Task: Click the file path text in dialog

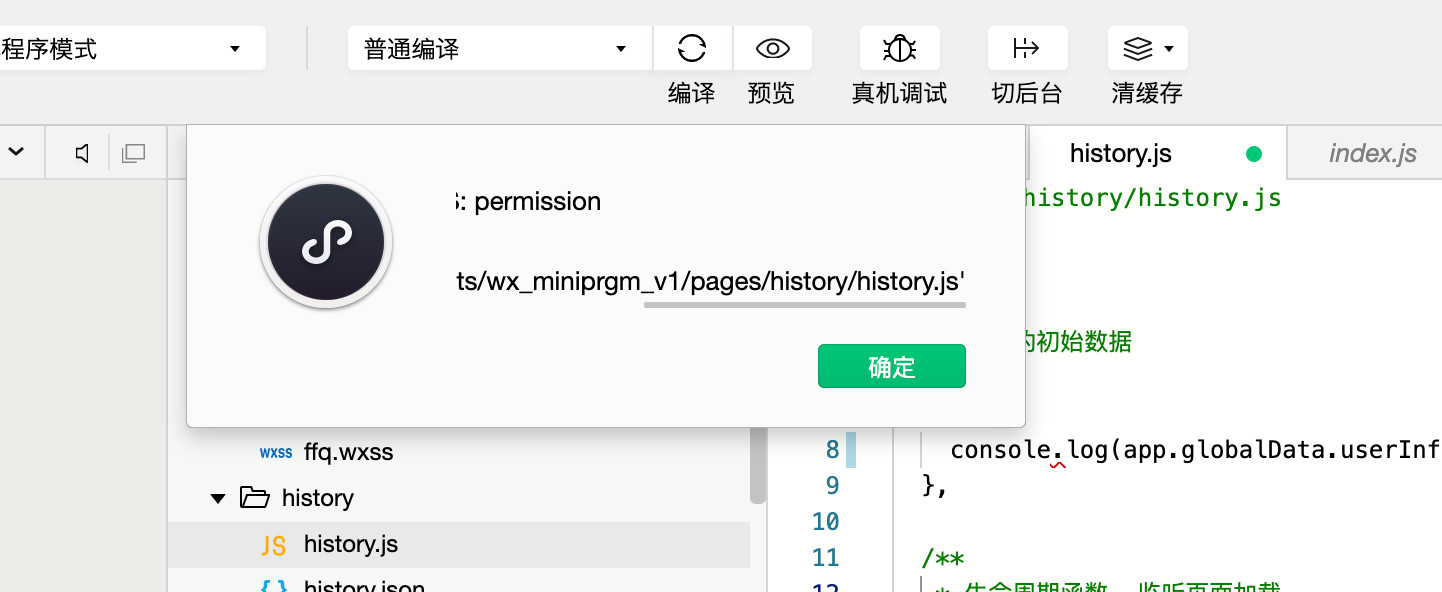Action: [x=709, y=282]
